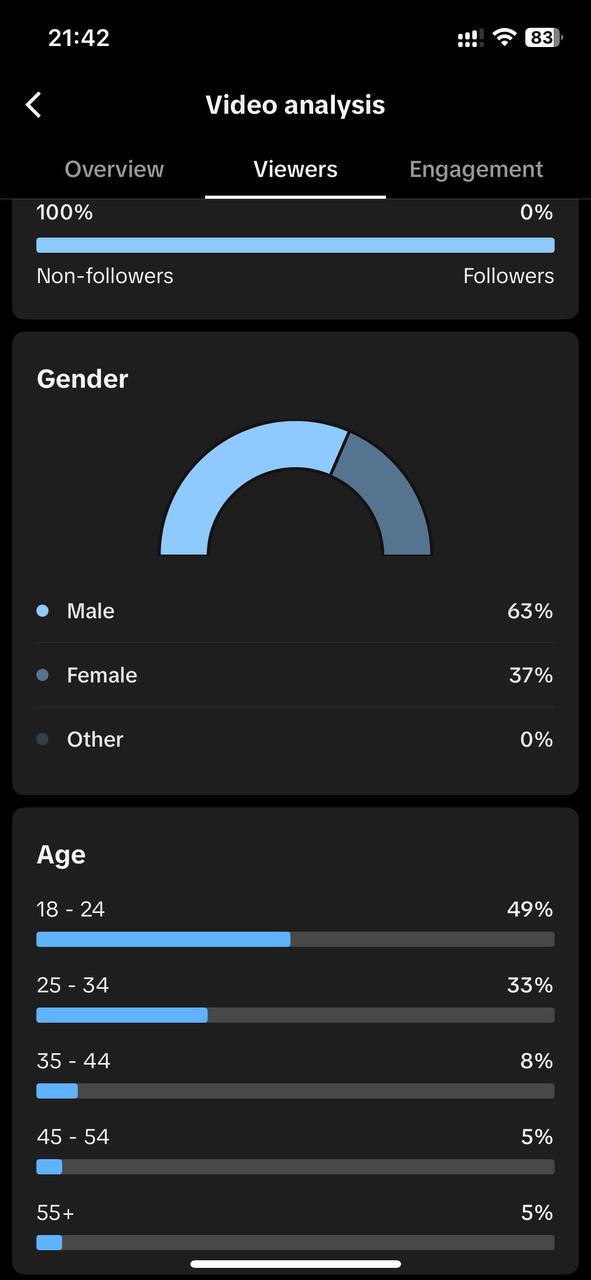Image resolution: width=591 pixels, height=1280 pixels.
Task: Click the 55+ age bar
Action: 295,1243
